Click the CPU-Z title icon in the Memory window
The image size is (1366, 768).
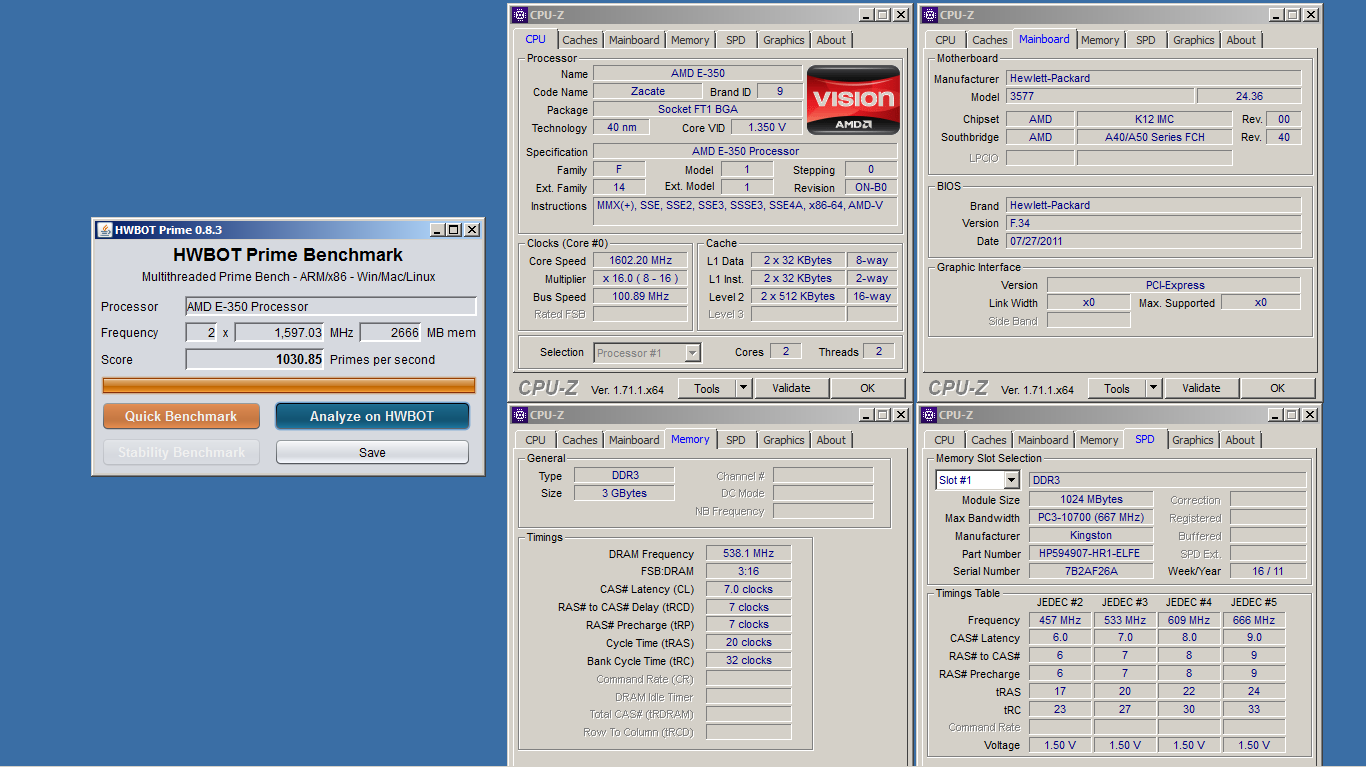[520, 415]
